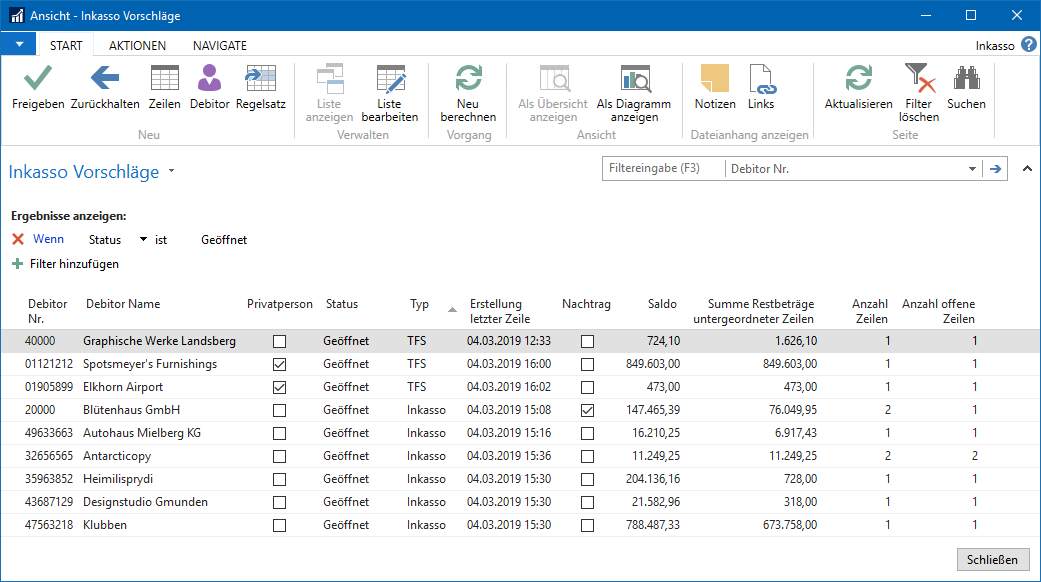Uncheck Nachtrag for Blütenhaus GmbH
1041x582 pixels.
point(588,410)
